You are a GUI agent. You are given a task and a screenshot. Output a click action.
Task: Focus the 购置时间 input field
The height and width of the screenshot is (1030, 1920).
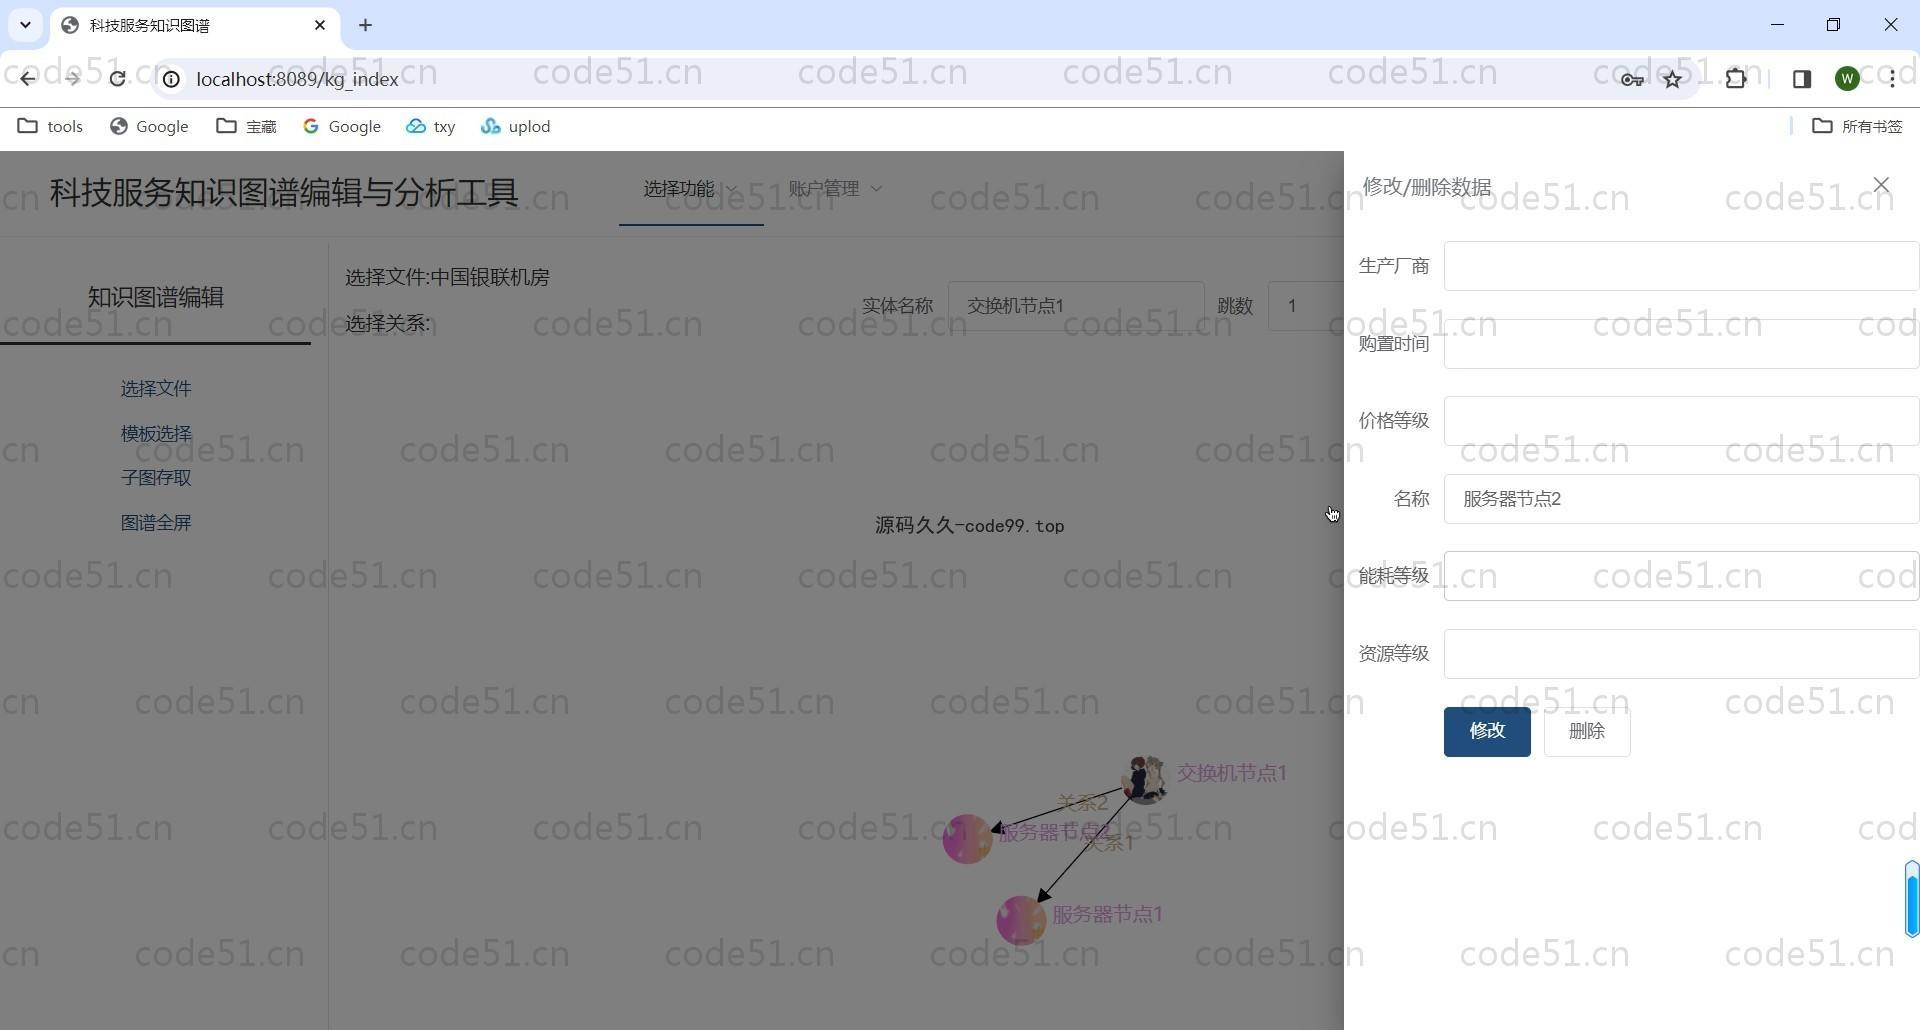[x=1680, y=344]
